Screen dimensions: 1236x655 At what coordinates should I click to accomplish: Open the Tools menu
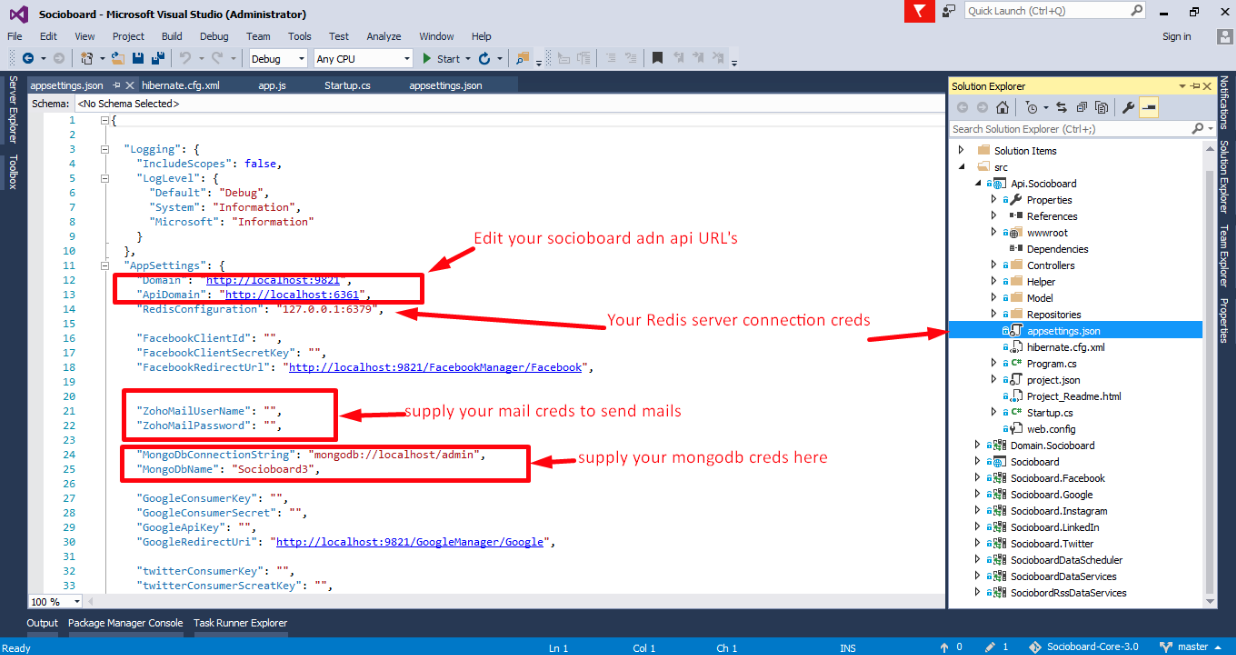[x=300, y=36]
